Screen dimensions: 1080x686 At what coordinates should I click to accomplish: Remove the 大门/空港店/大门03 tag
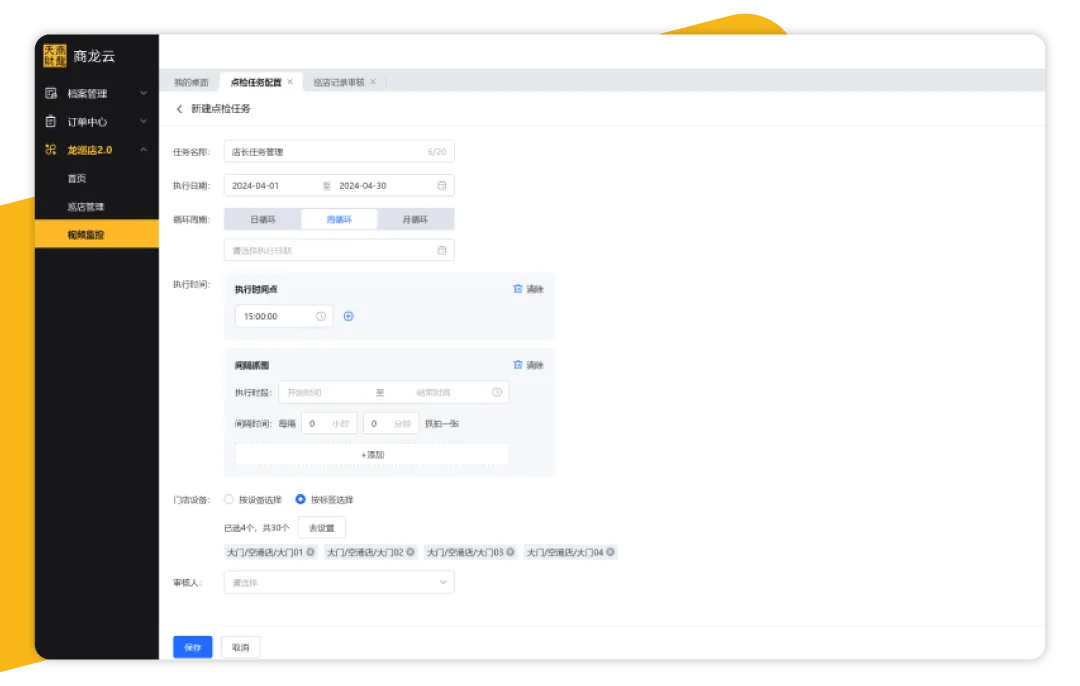point(510,552)
